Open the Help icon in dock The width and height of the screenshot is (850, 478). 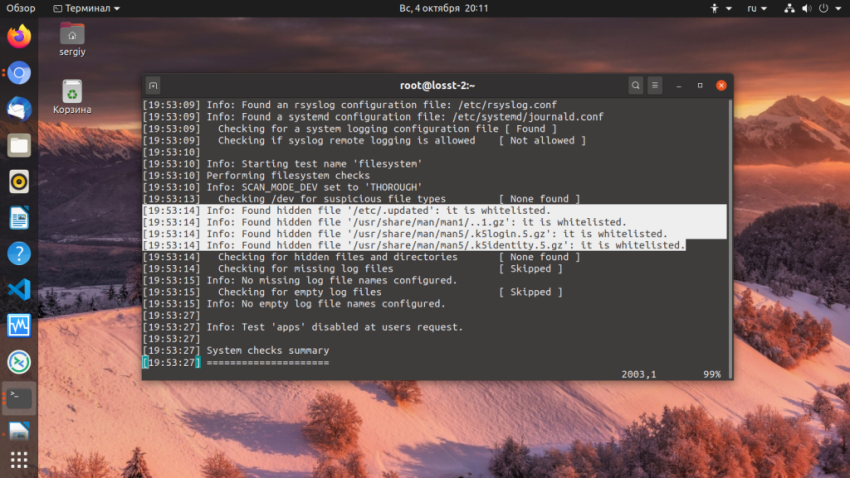point(19,254)
